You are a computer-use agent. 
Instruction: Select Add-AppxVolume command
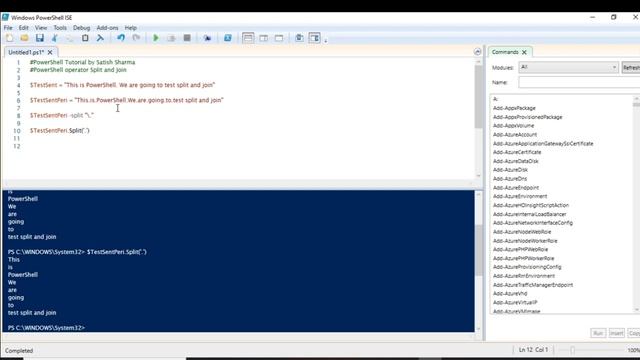click(x=513, y=126)
